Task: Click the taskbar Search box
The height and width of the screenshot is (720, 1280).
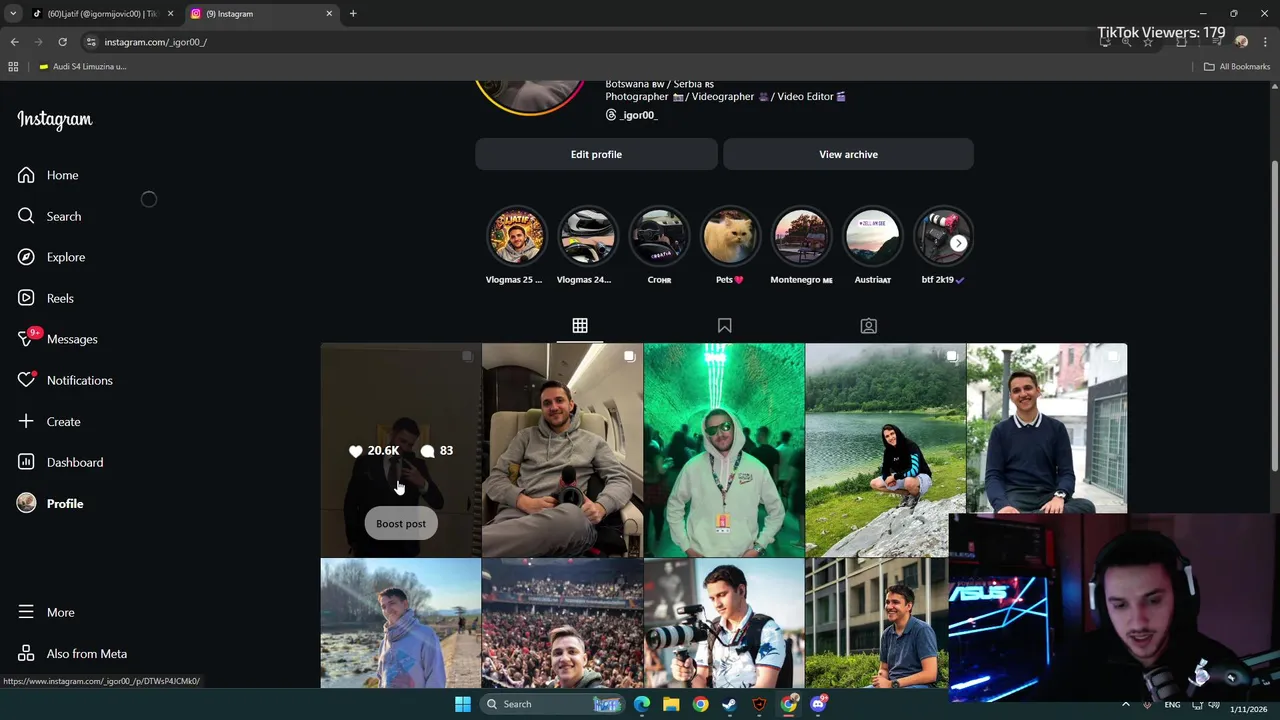Action: pos(553,704)
